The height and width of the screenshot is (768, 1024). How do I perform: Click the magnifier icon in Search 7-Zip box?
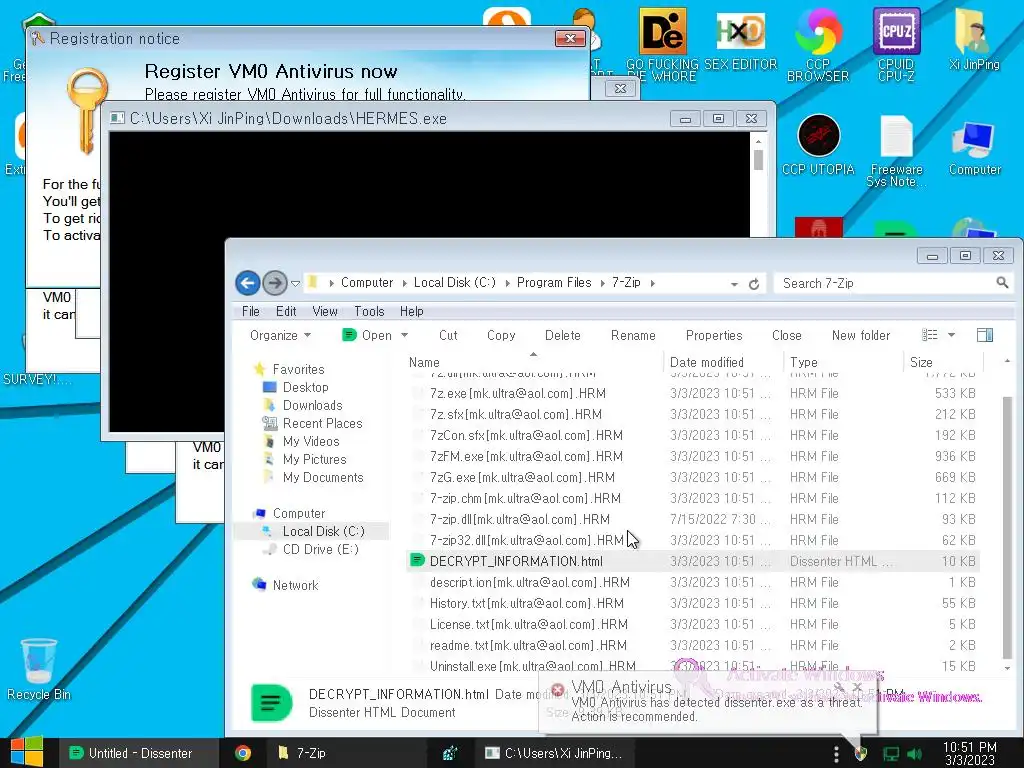point(1002,283)
